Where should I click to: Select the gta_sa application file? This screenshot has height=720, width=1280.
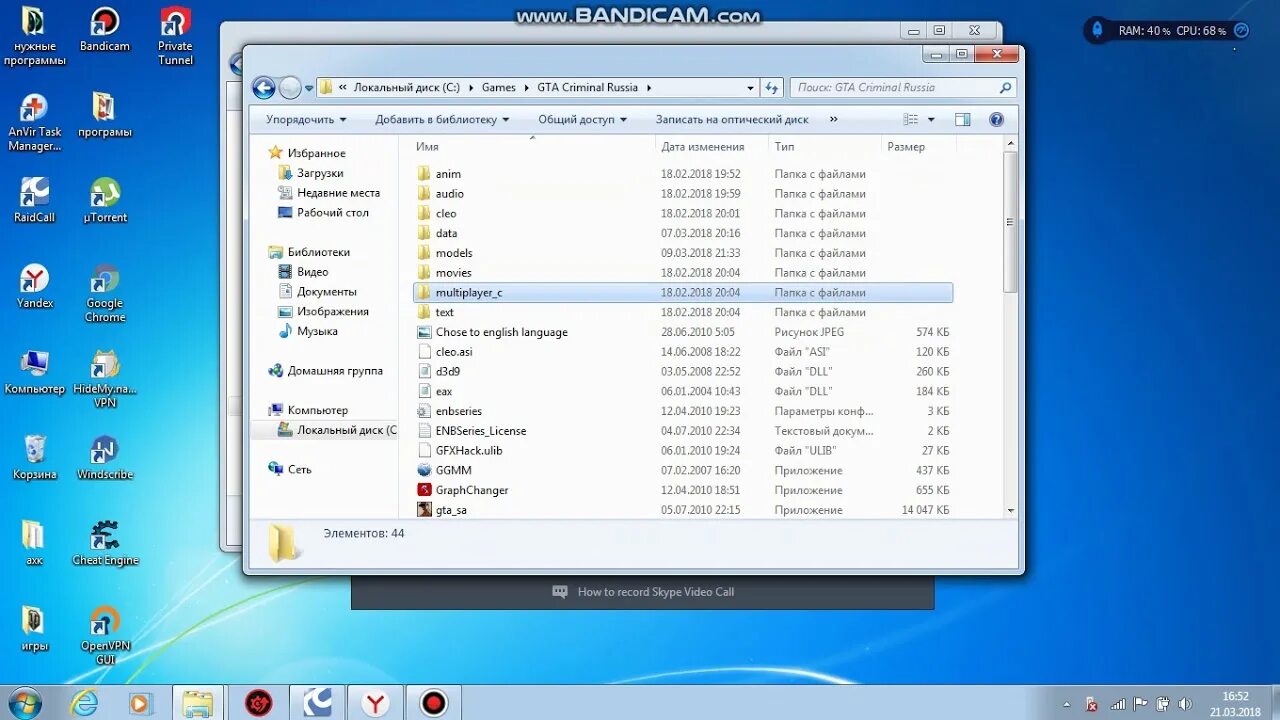pyautogui.click(x=683, y=510)
